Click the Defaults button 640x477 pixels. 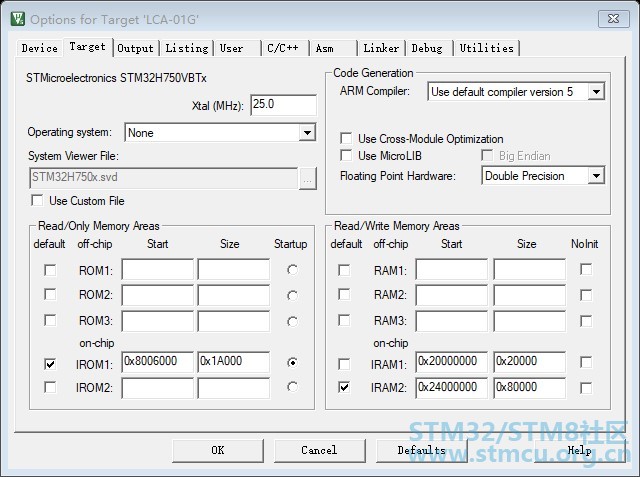[x=422, y=450]
